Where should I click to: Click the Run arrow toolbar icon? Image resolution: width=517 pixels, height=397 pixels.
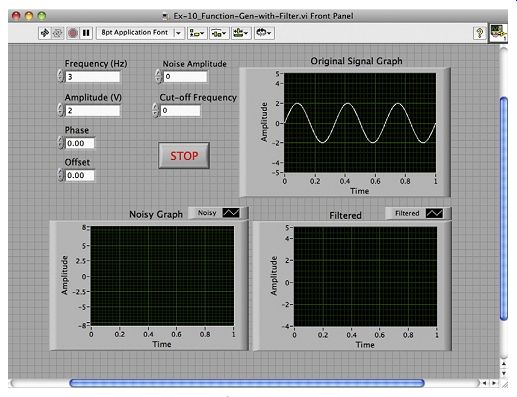44,33
